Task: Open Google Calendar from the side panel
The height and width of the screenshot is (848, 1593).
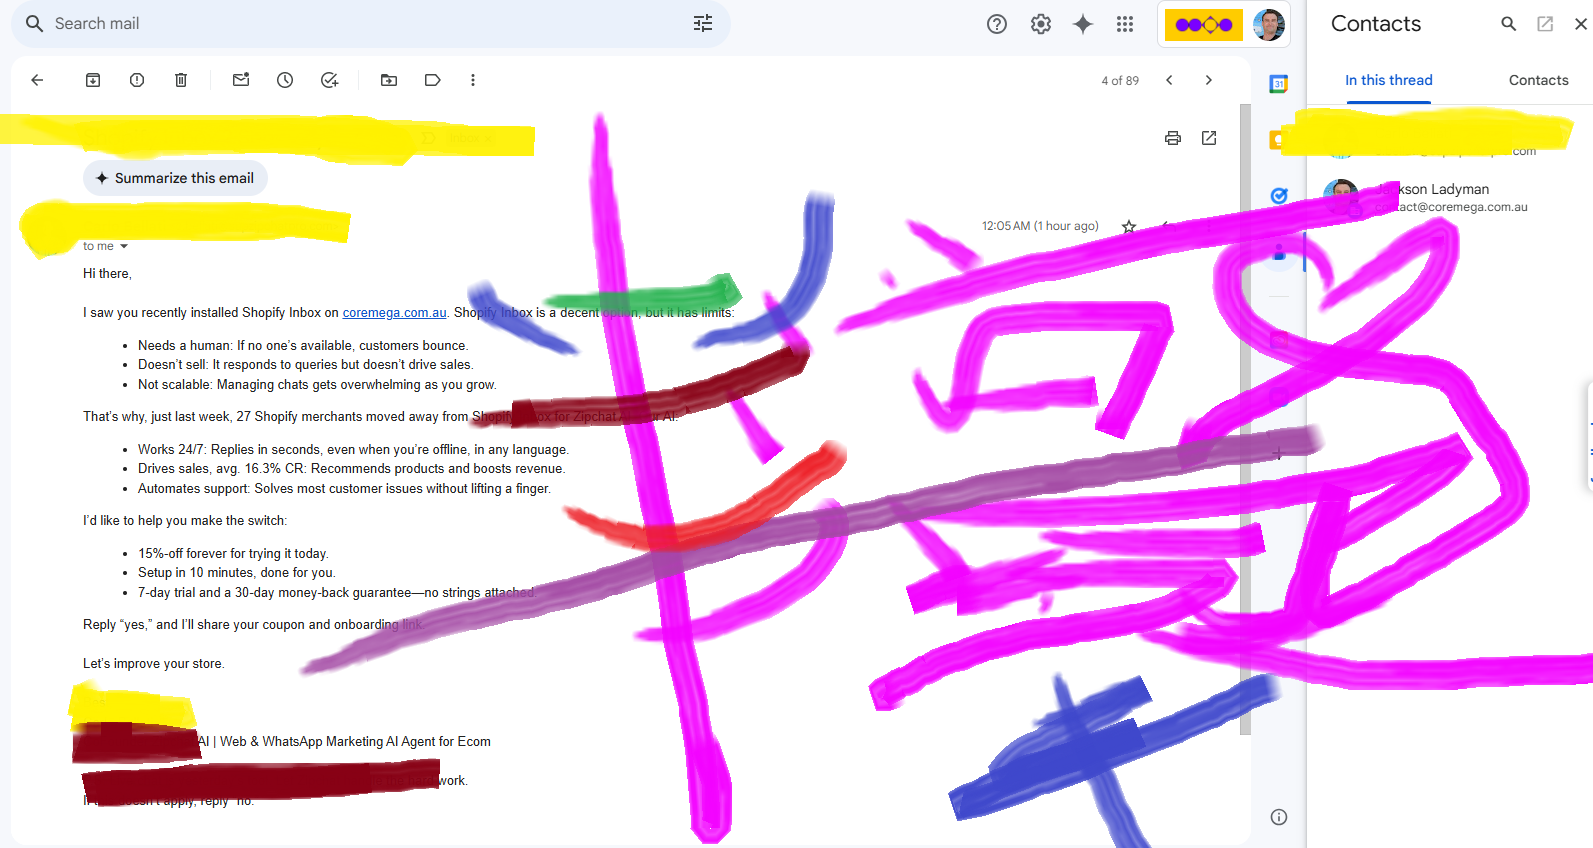Action: tap(1278, 84)
